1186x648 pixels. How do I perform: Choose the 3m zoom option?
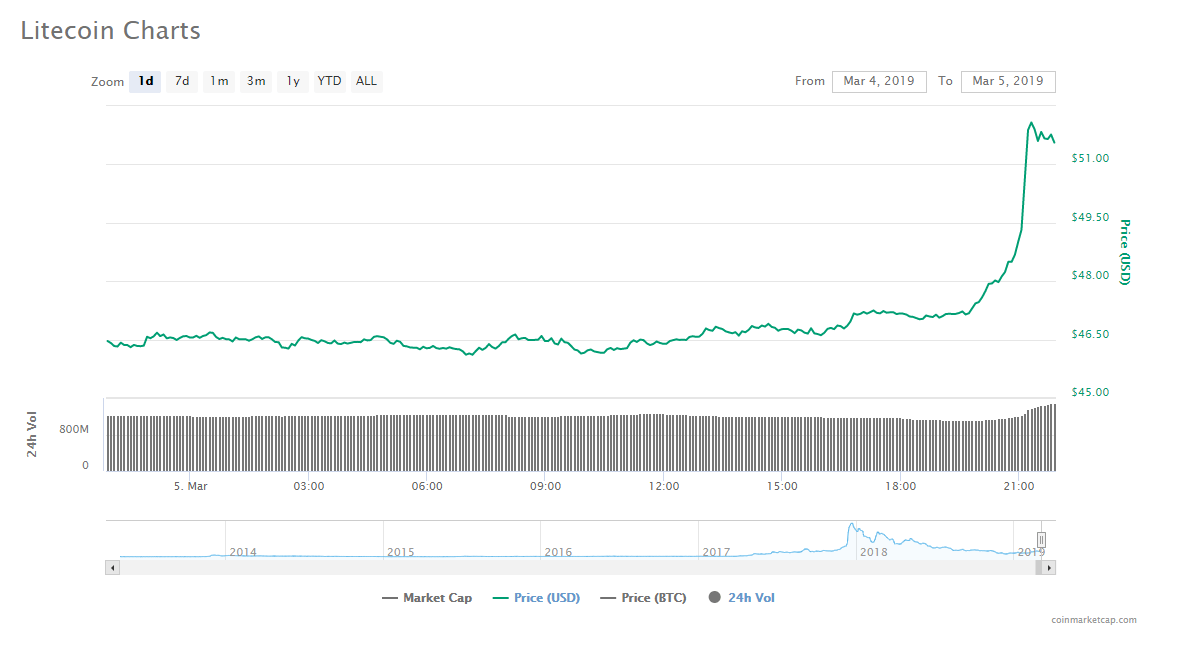(x=256, y=81)
